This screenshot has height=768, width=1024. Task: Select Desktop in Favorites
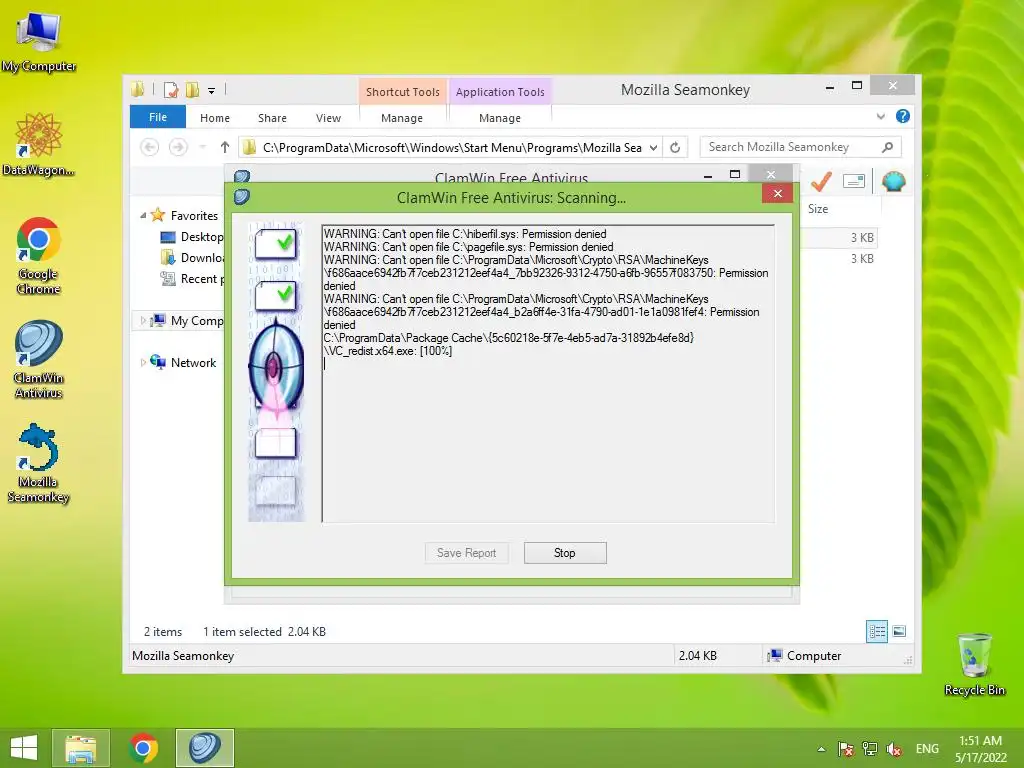(x=202, y=236)
